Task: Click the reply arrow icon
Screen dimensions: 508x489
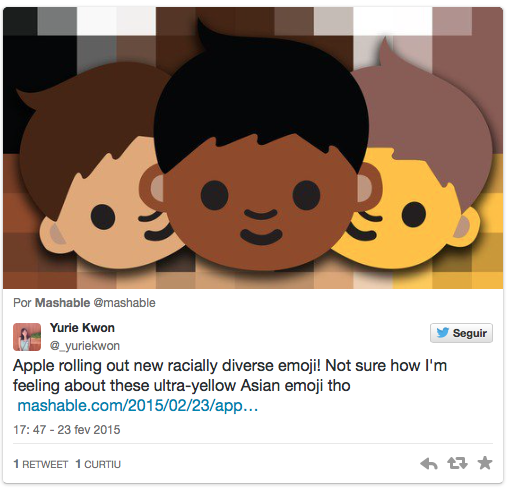Action: point(429,463)
